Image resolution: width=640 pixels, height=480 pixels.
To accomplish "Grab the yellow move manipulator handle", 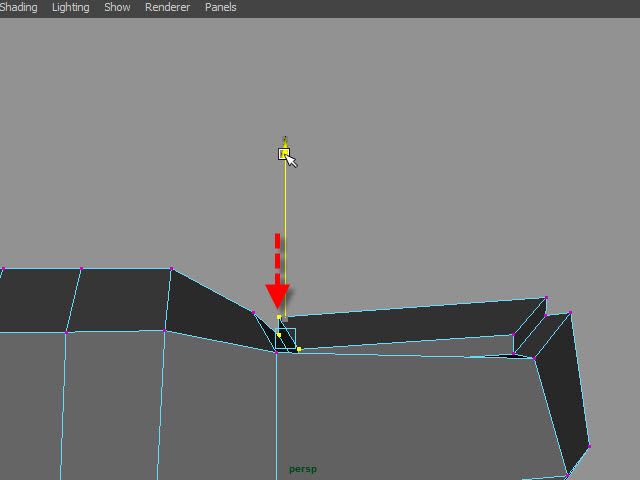I will coord(284,154).
